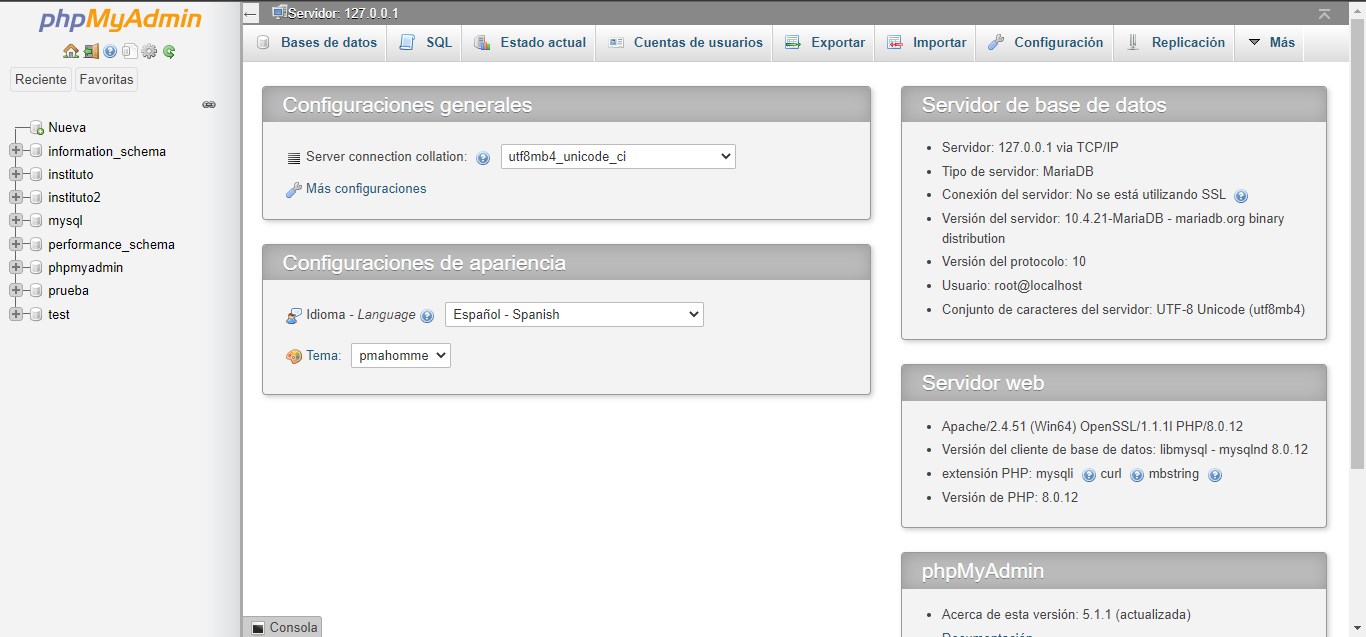
Task: Expand the instituto database node
Action: click(15, 175)
